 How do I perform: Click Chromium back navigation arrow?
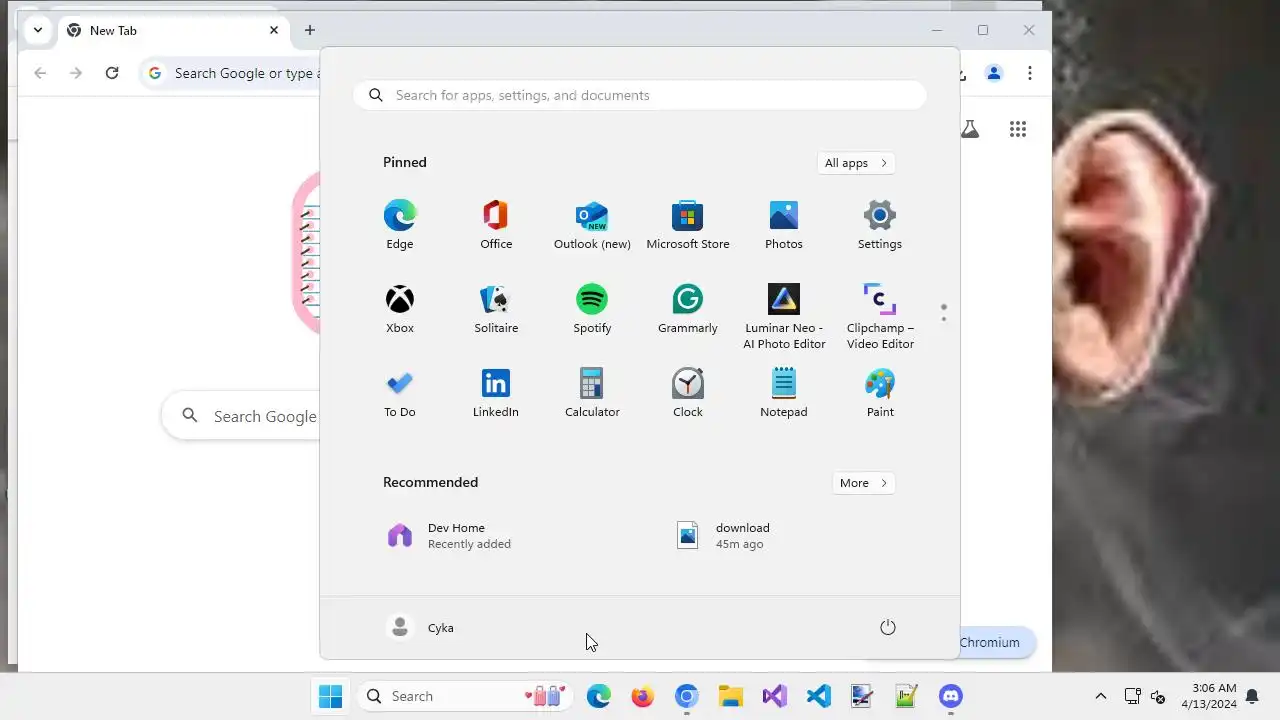(40, 73)
